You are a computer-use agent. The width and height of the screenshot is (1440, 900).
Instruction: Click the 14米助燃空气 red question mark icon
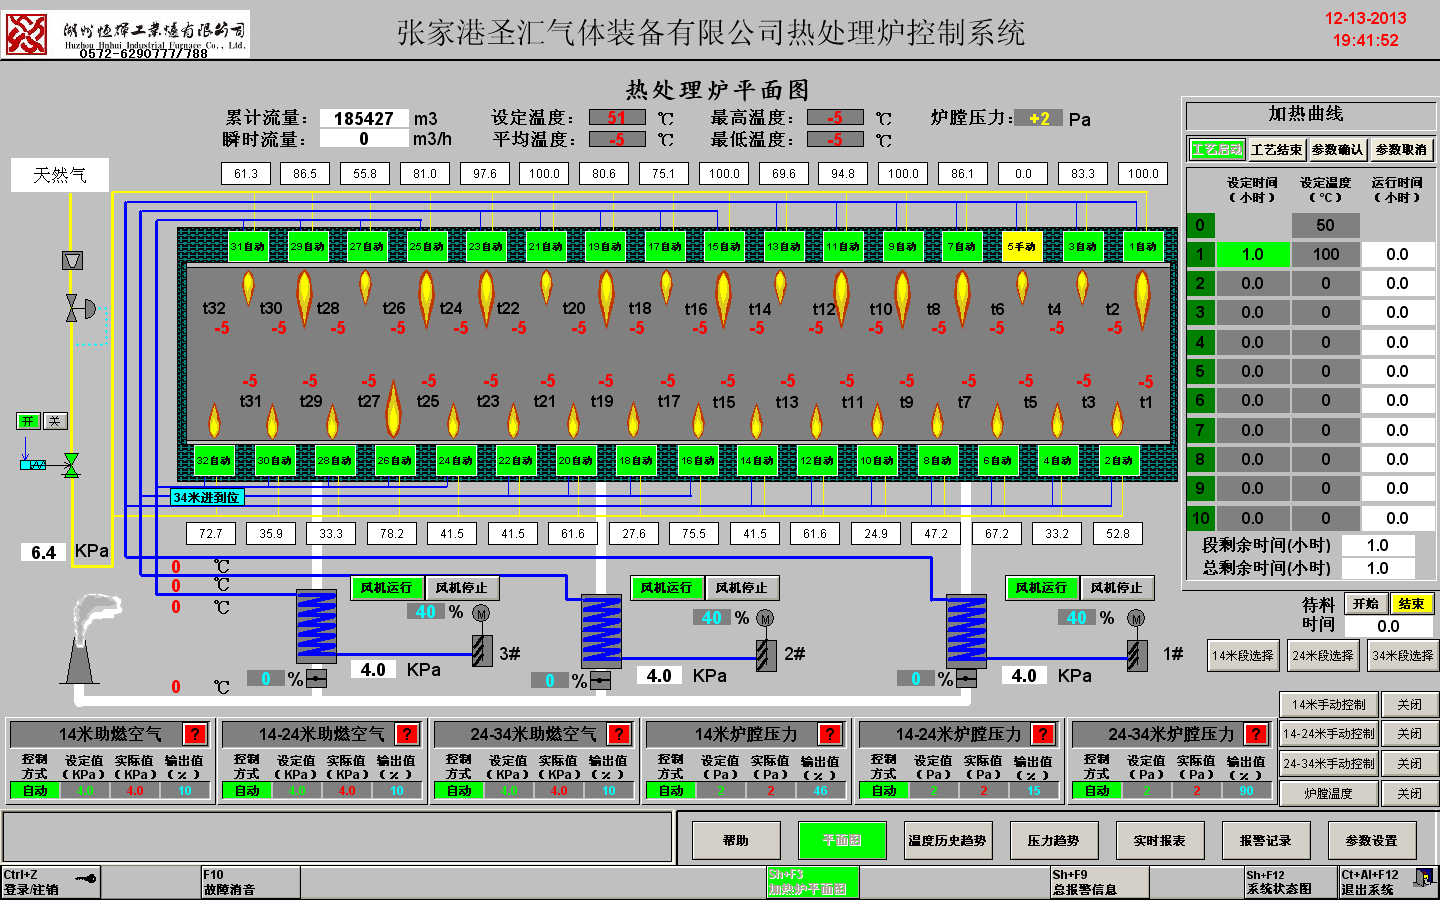[x=195, y=734]
